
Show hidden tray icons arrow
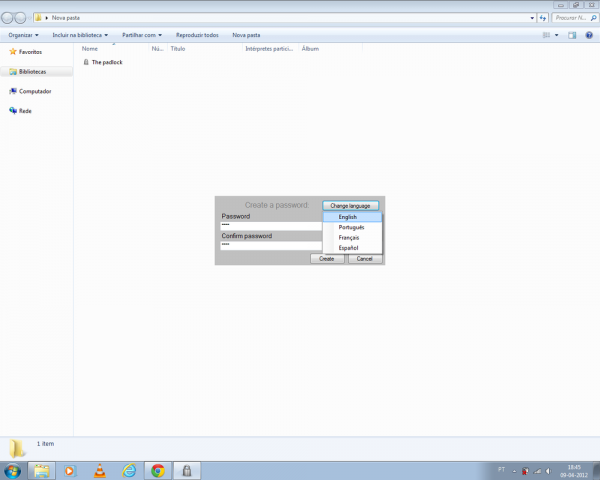pos(514,471)
